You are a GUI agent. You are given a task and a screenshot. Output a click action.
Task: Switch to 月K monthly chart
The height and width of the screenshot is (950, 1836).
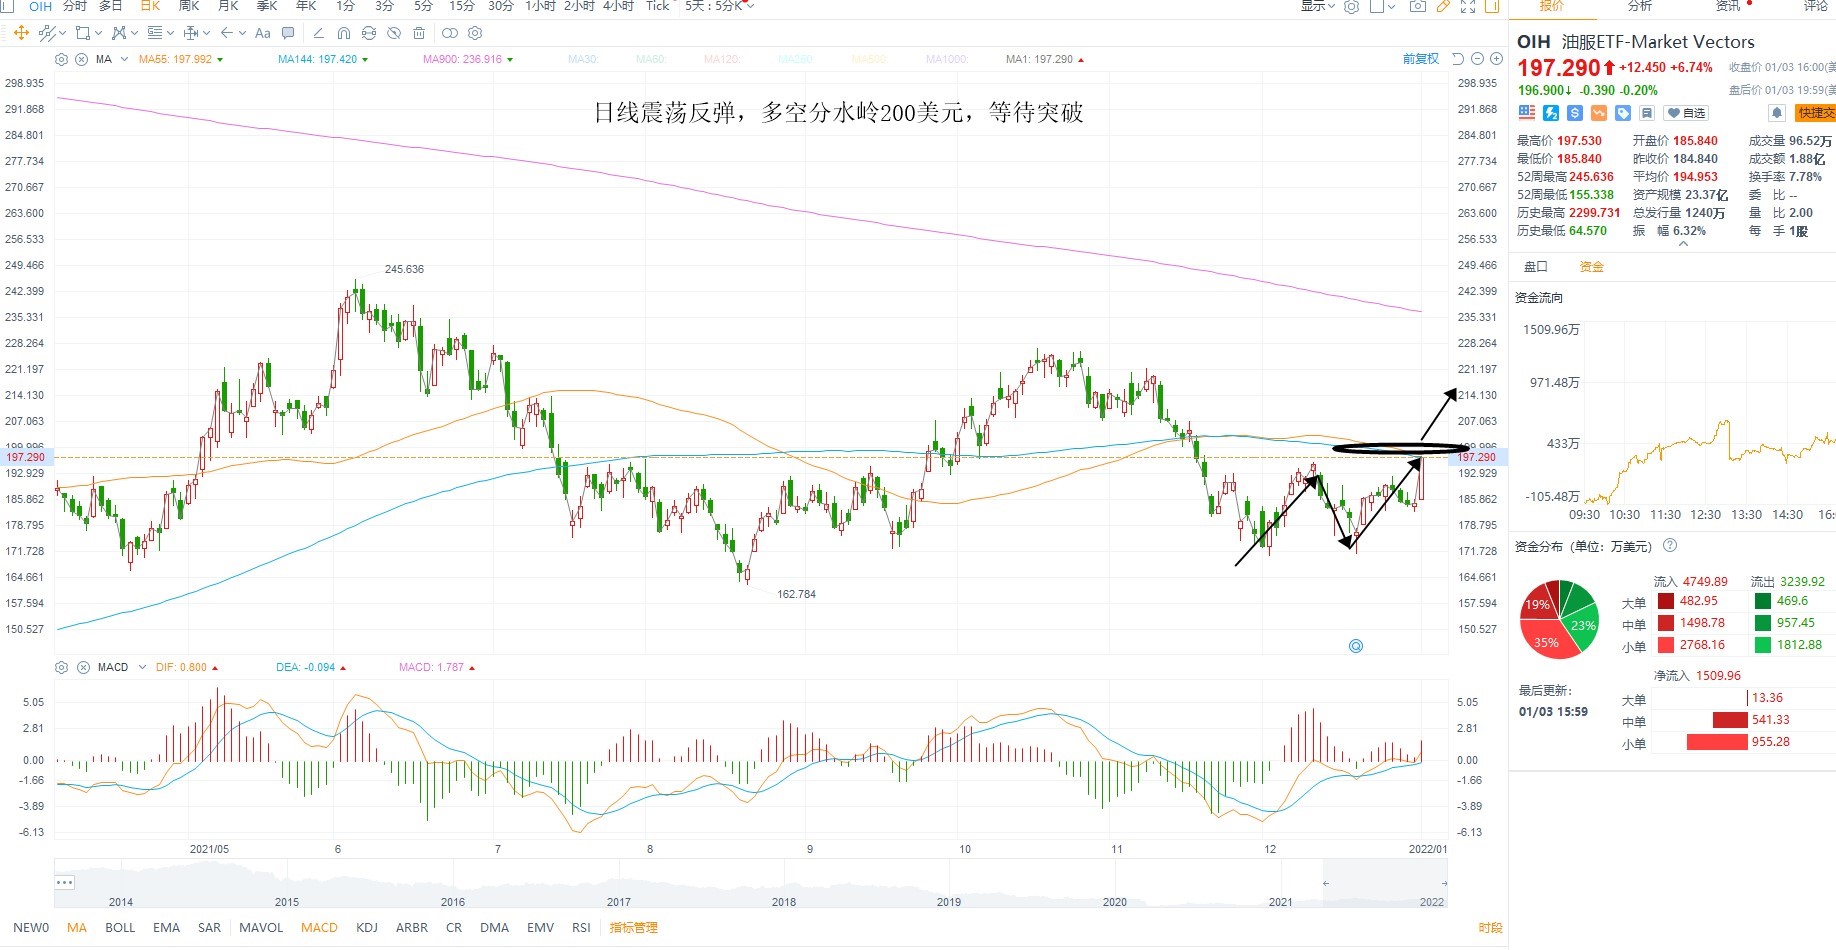click(228, 6)
